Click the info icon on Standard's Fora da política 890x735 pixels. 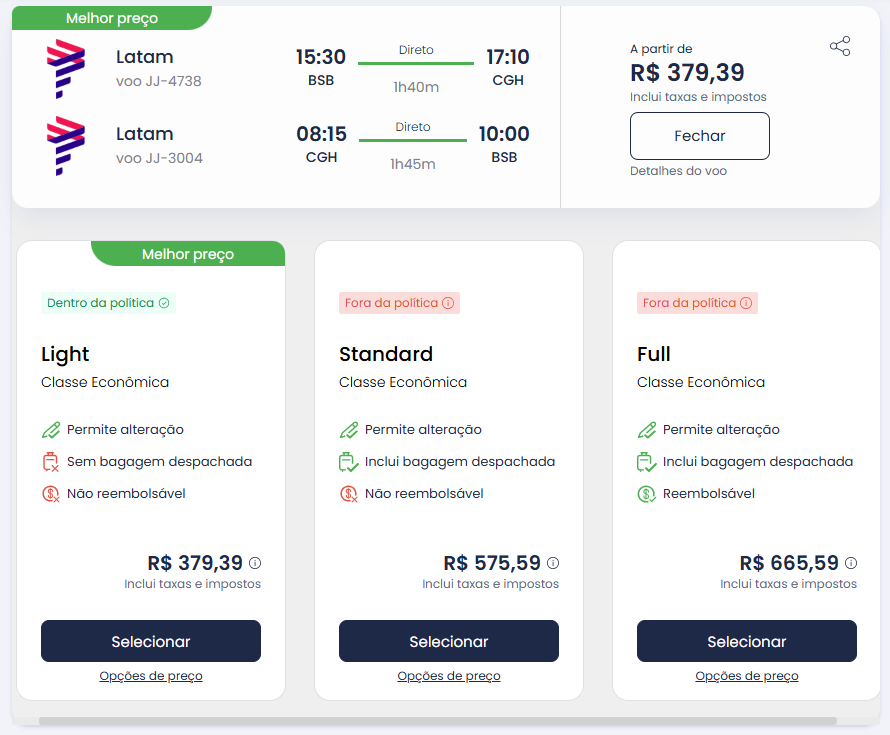click(448, 303)
